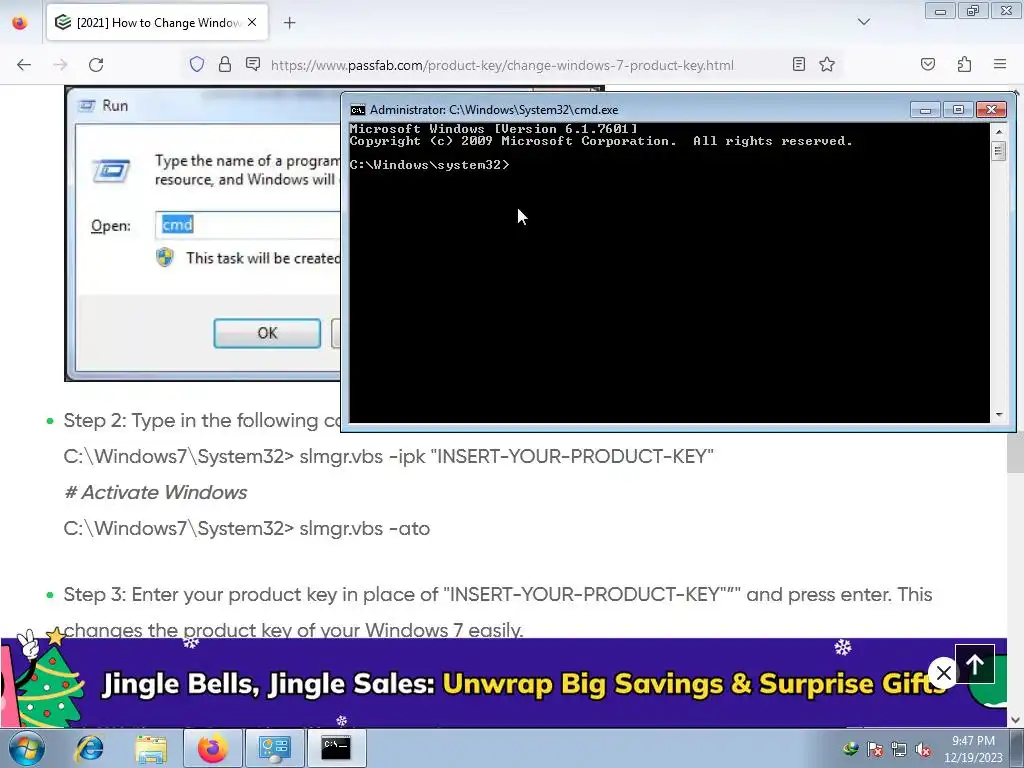
Task: Click the muted volume tray icon
Action: (x=923, y=749)
